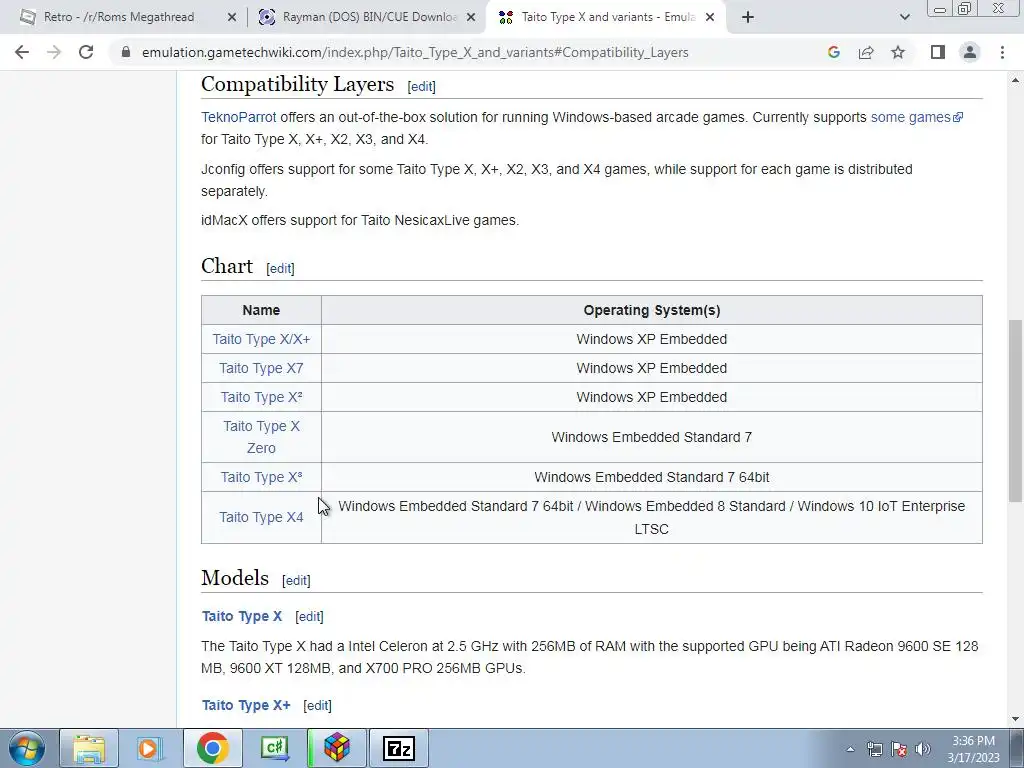Click the scrollbar down arrow
This screenshot has width=1024, height=768.
[x=1016, y=719]
